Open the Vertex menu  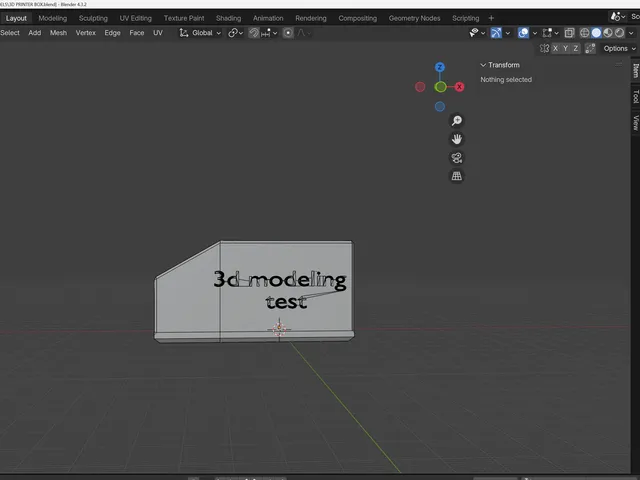[85, 33]
